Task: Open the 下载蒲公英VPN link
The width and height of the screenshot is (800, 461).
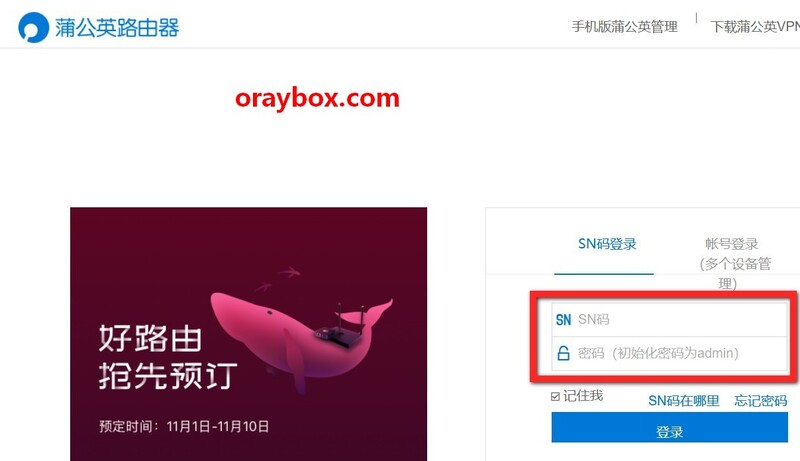Action: pos(755,27)
